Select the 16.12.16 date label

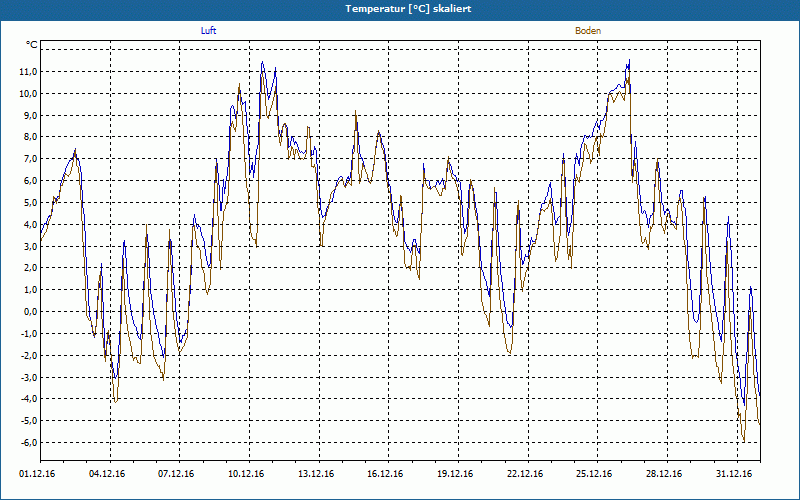click(386, 474)
